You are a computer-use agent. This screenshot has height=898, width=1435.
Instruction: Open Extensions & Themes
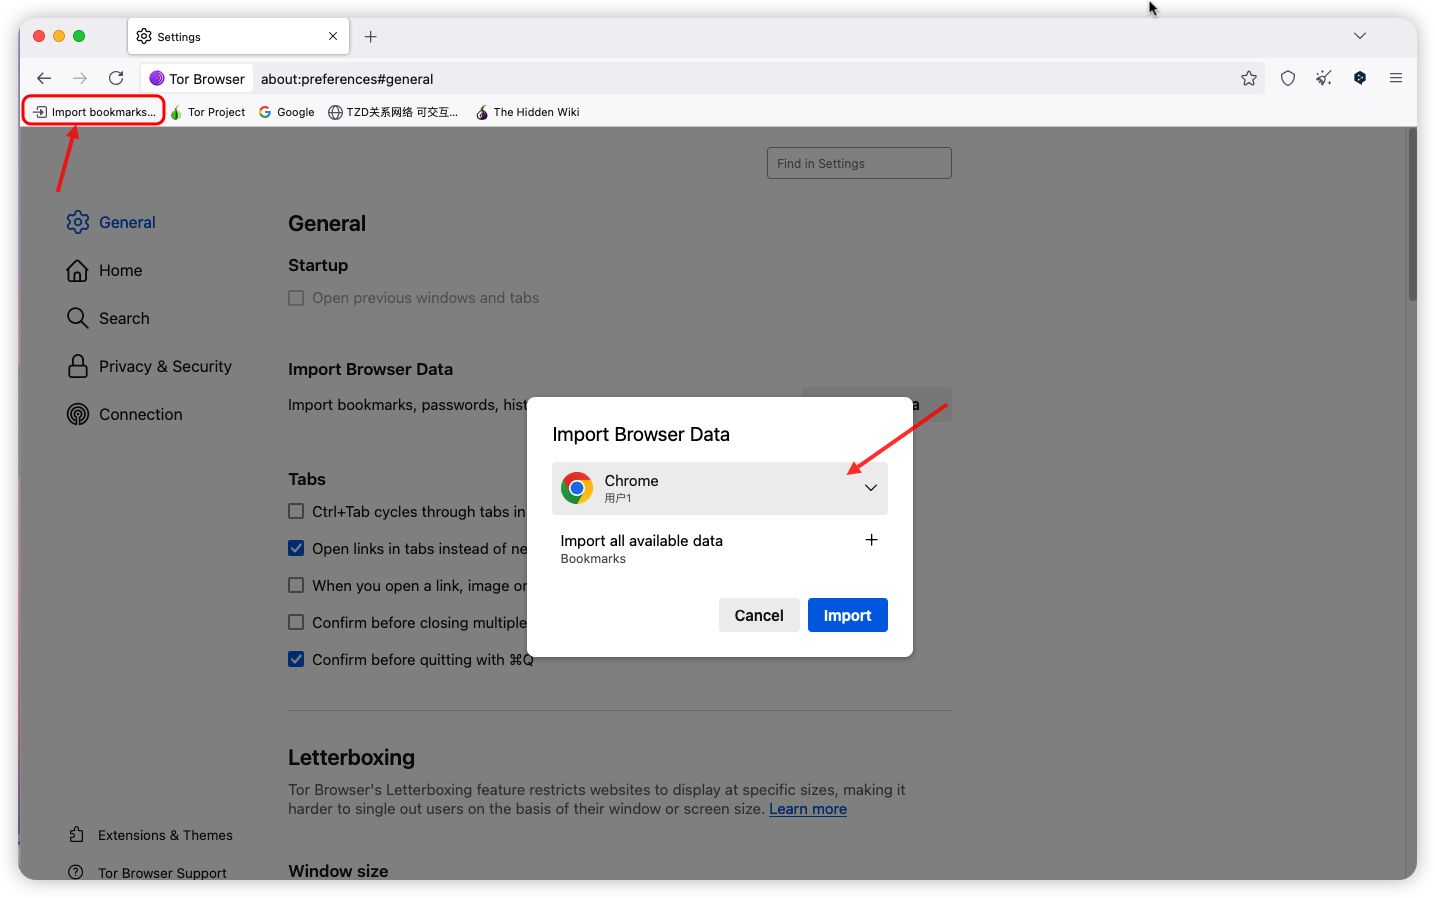coord(150,835)
